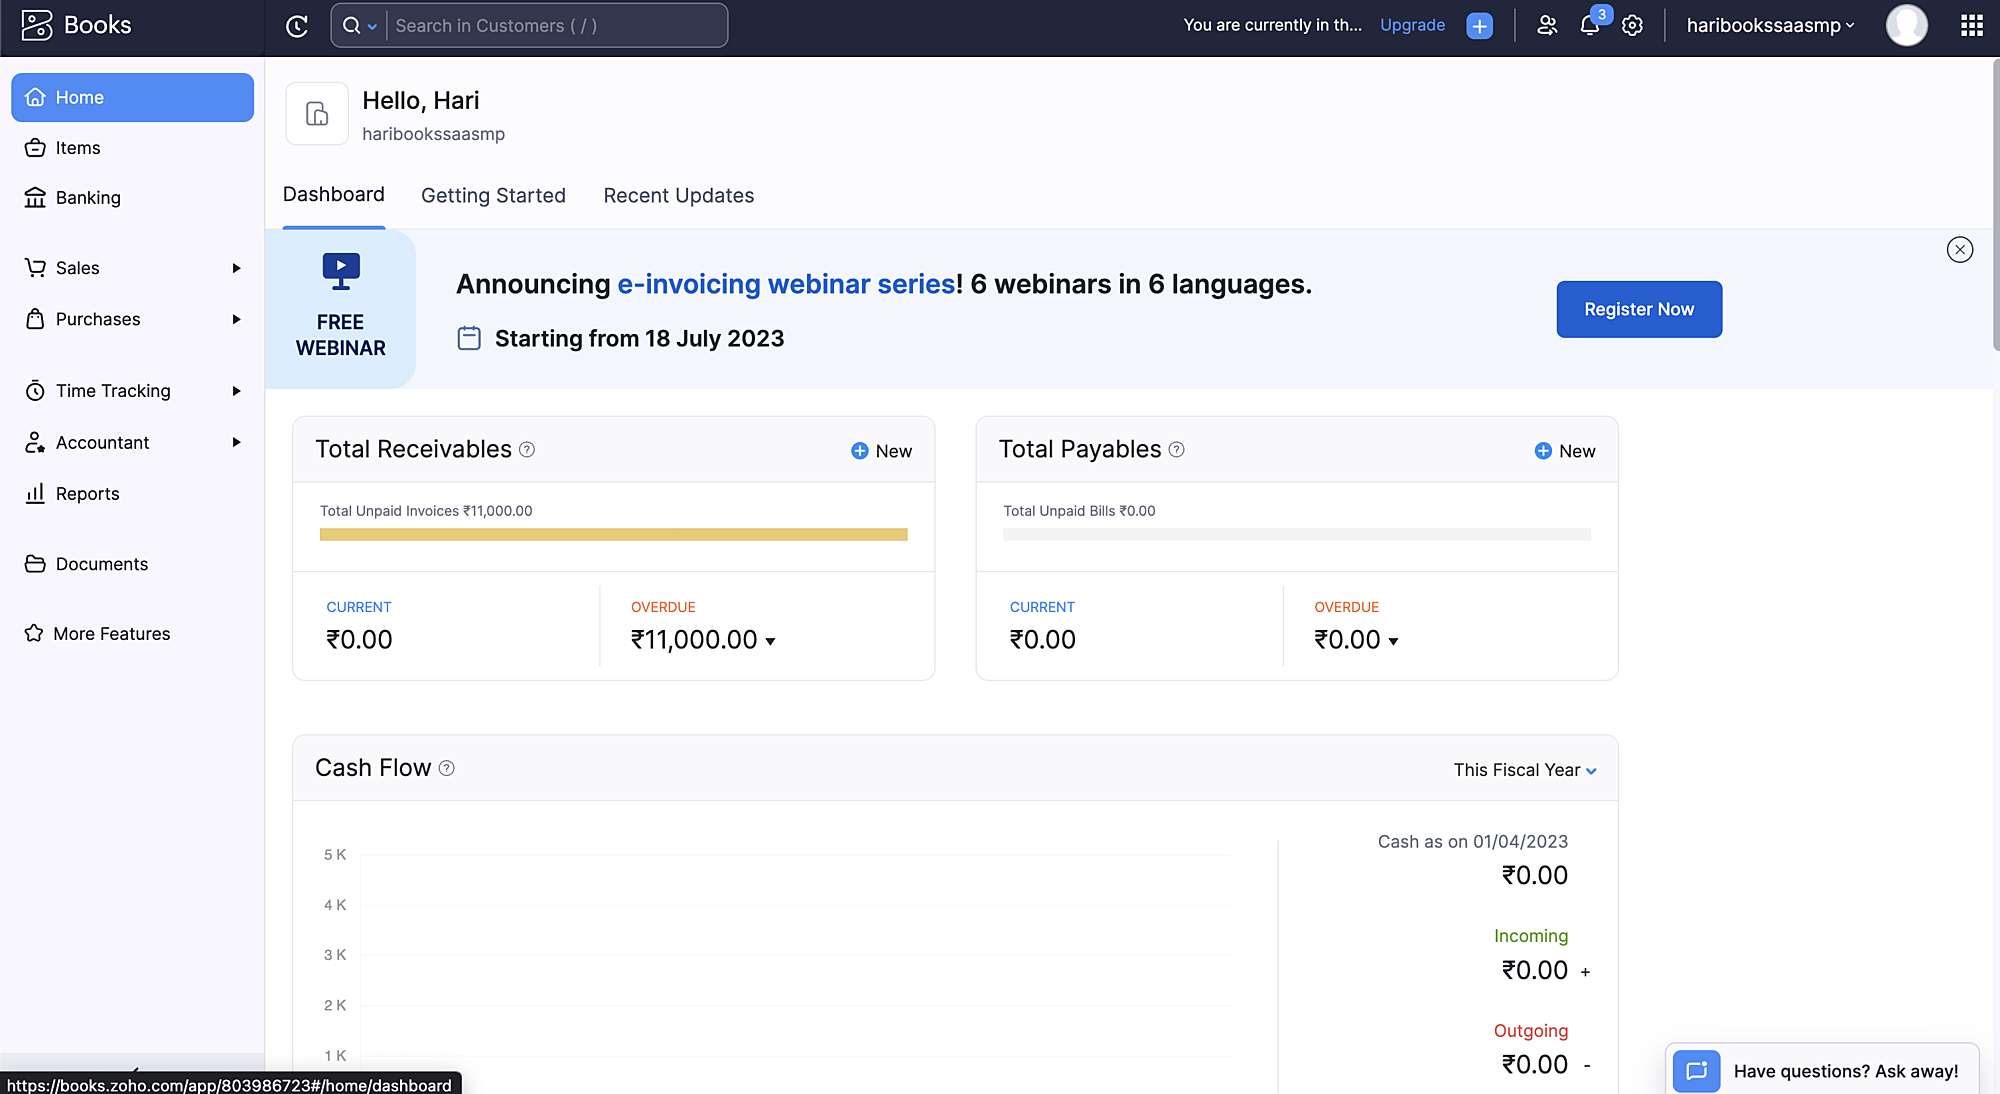This screenshot has width=2000, height=1094.
Task: Open settings gear icon
Action: point(1632,26)
